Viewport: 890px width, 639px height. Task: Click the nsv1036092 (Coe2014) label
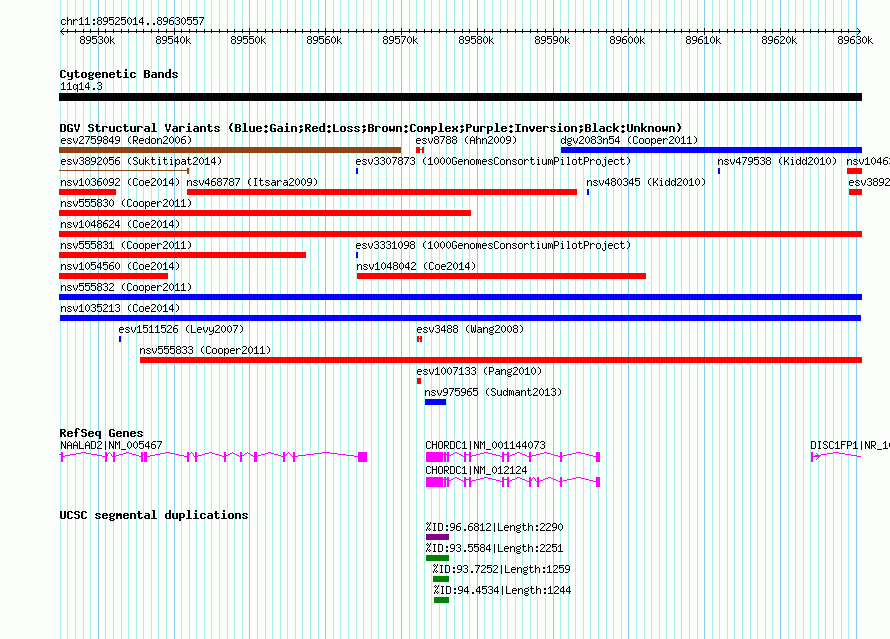click(x=120, y=182)
